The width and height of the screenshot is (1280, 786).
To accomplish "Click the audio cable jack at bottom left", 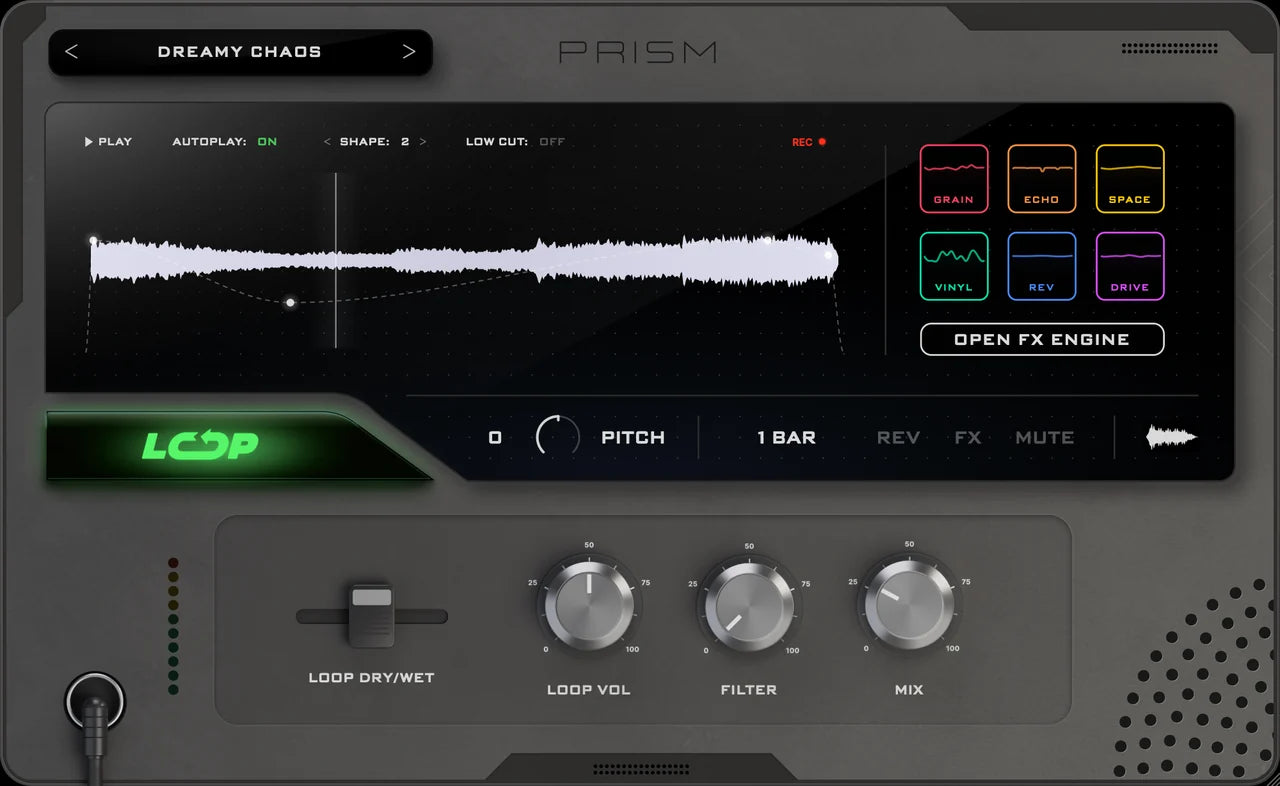I will click(x=95, y=701).
